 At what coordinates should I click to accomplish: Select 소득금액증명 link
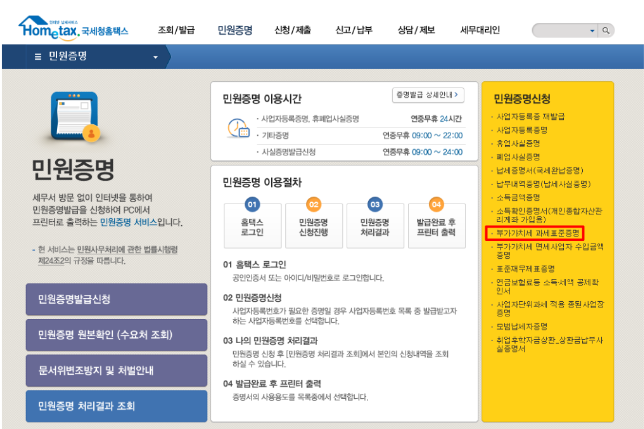coord(518,197)
